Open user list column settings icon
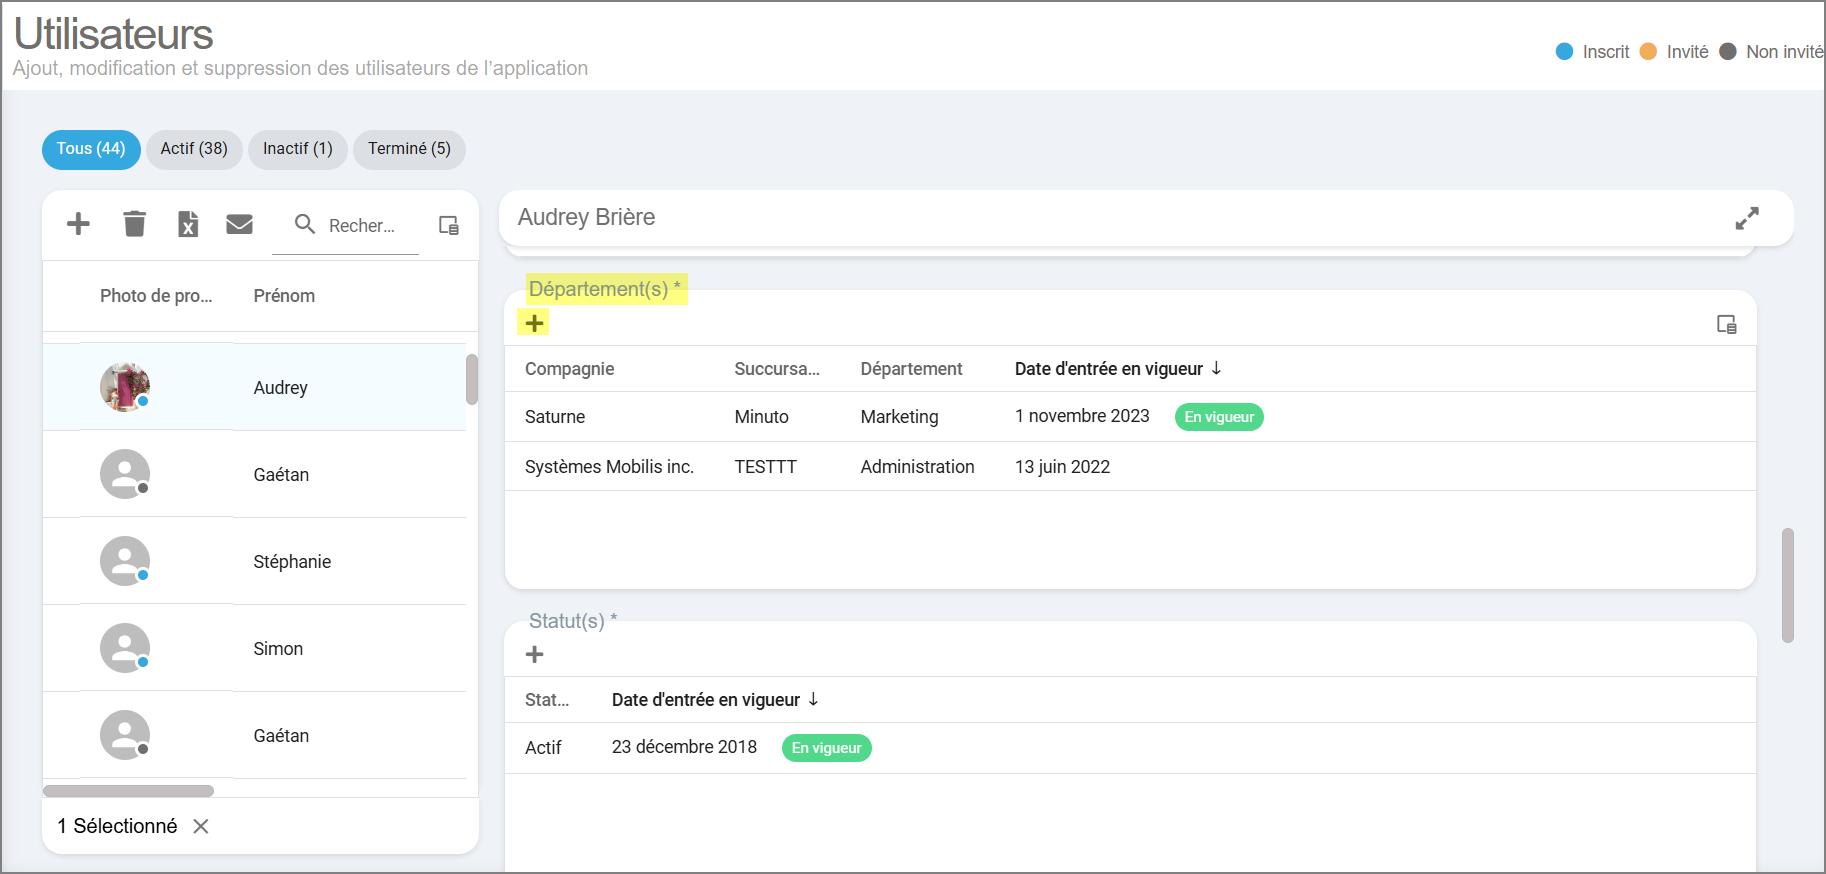 tap(449, 225)
